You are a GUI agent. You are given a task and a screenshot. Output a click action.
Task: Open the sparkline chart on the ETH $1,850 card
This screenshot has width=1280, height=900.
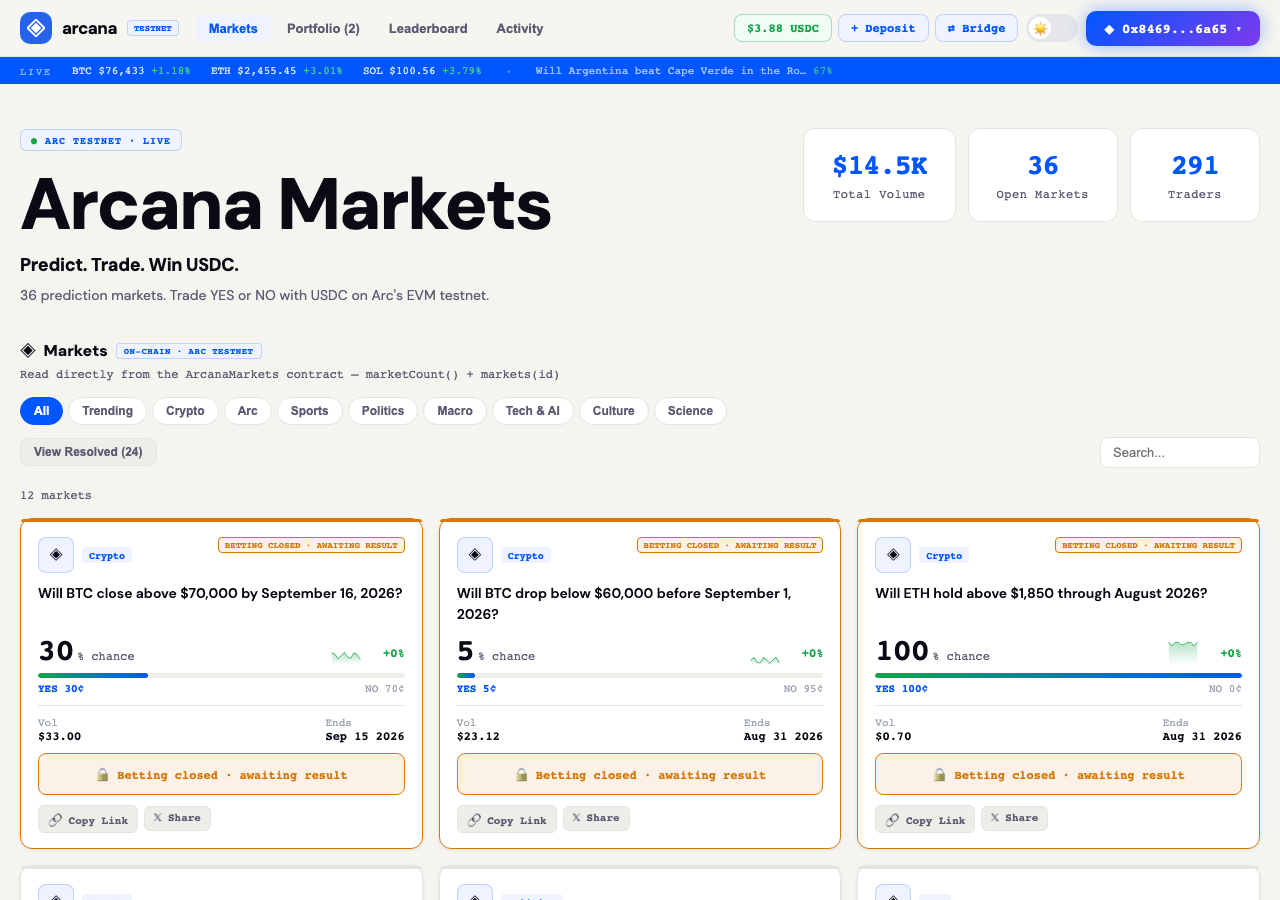1183,652
